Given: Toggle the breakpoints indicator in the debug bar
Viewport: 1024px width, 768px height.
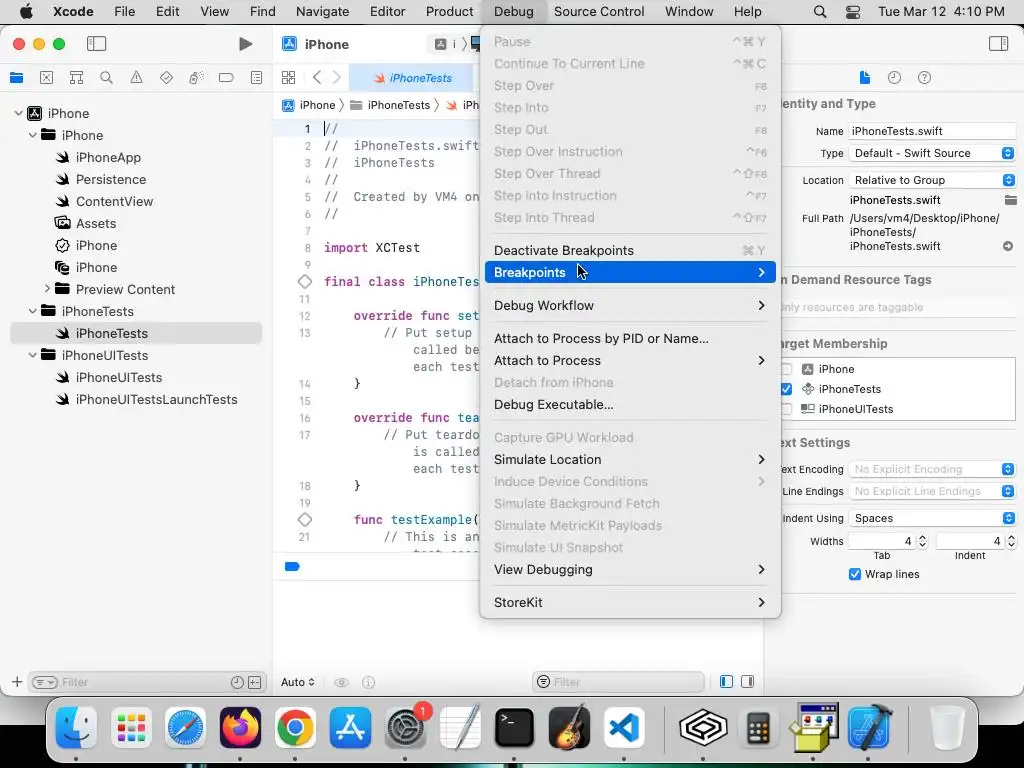Looking at the screenshot, I should [292, 566].
